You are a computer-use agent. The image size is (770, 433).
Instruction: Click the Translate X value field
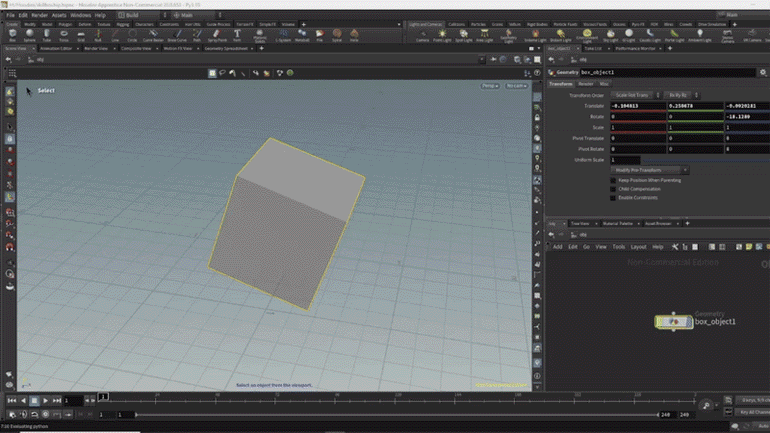(638, 105)
